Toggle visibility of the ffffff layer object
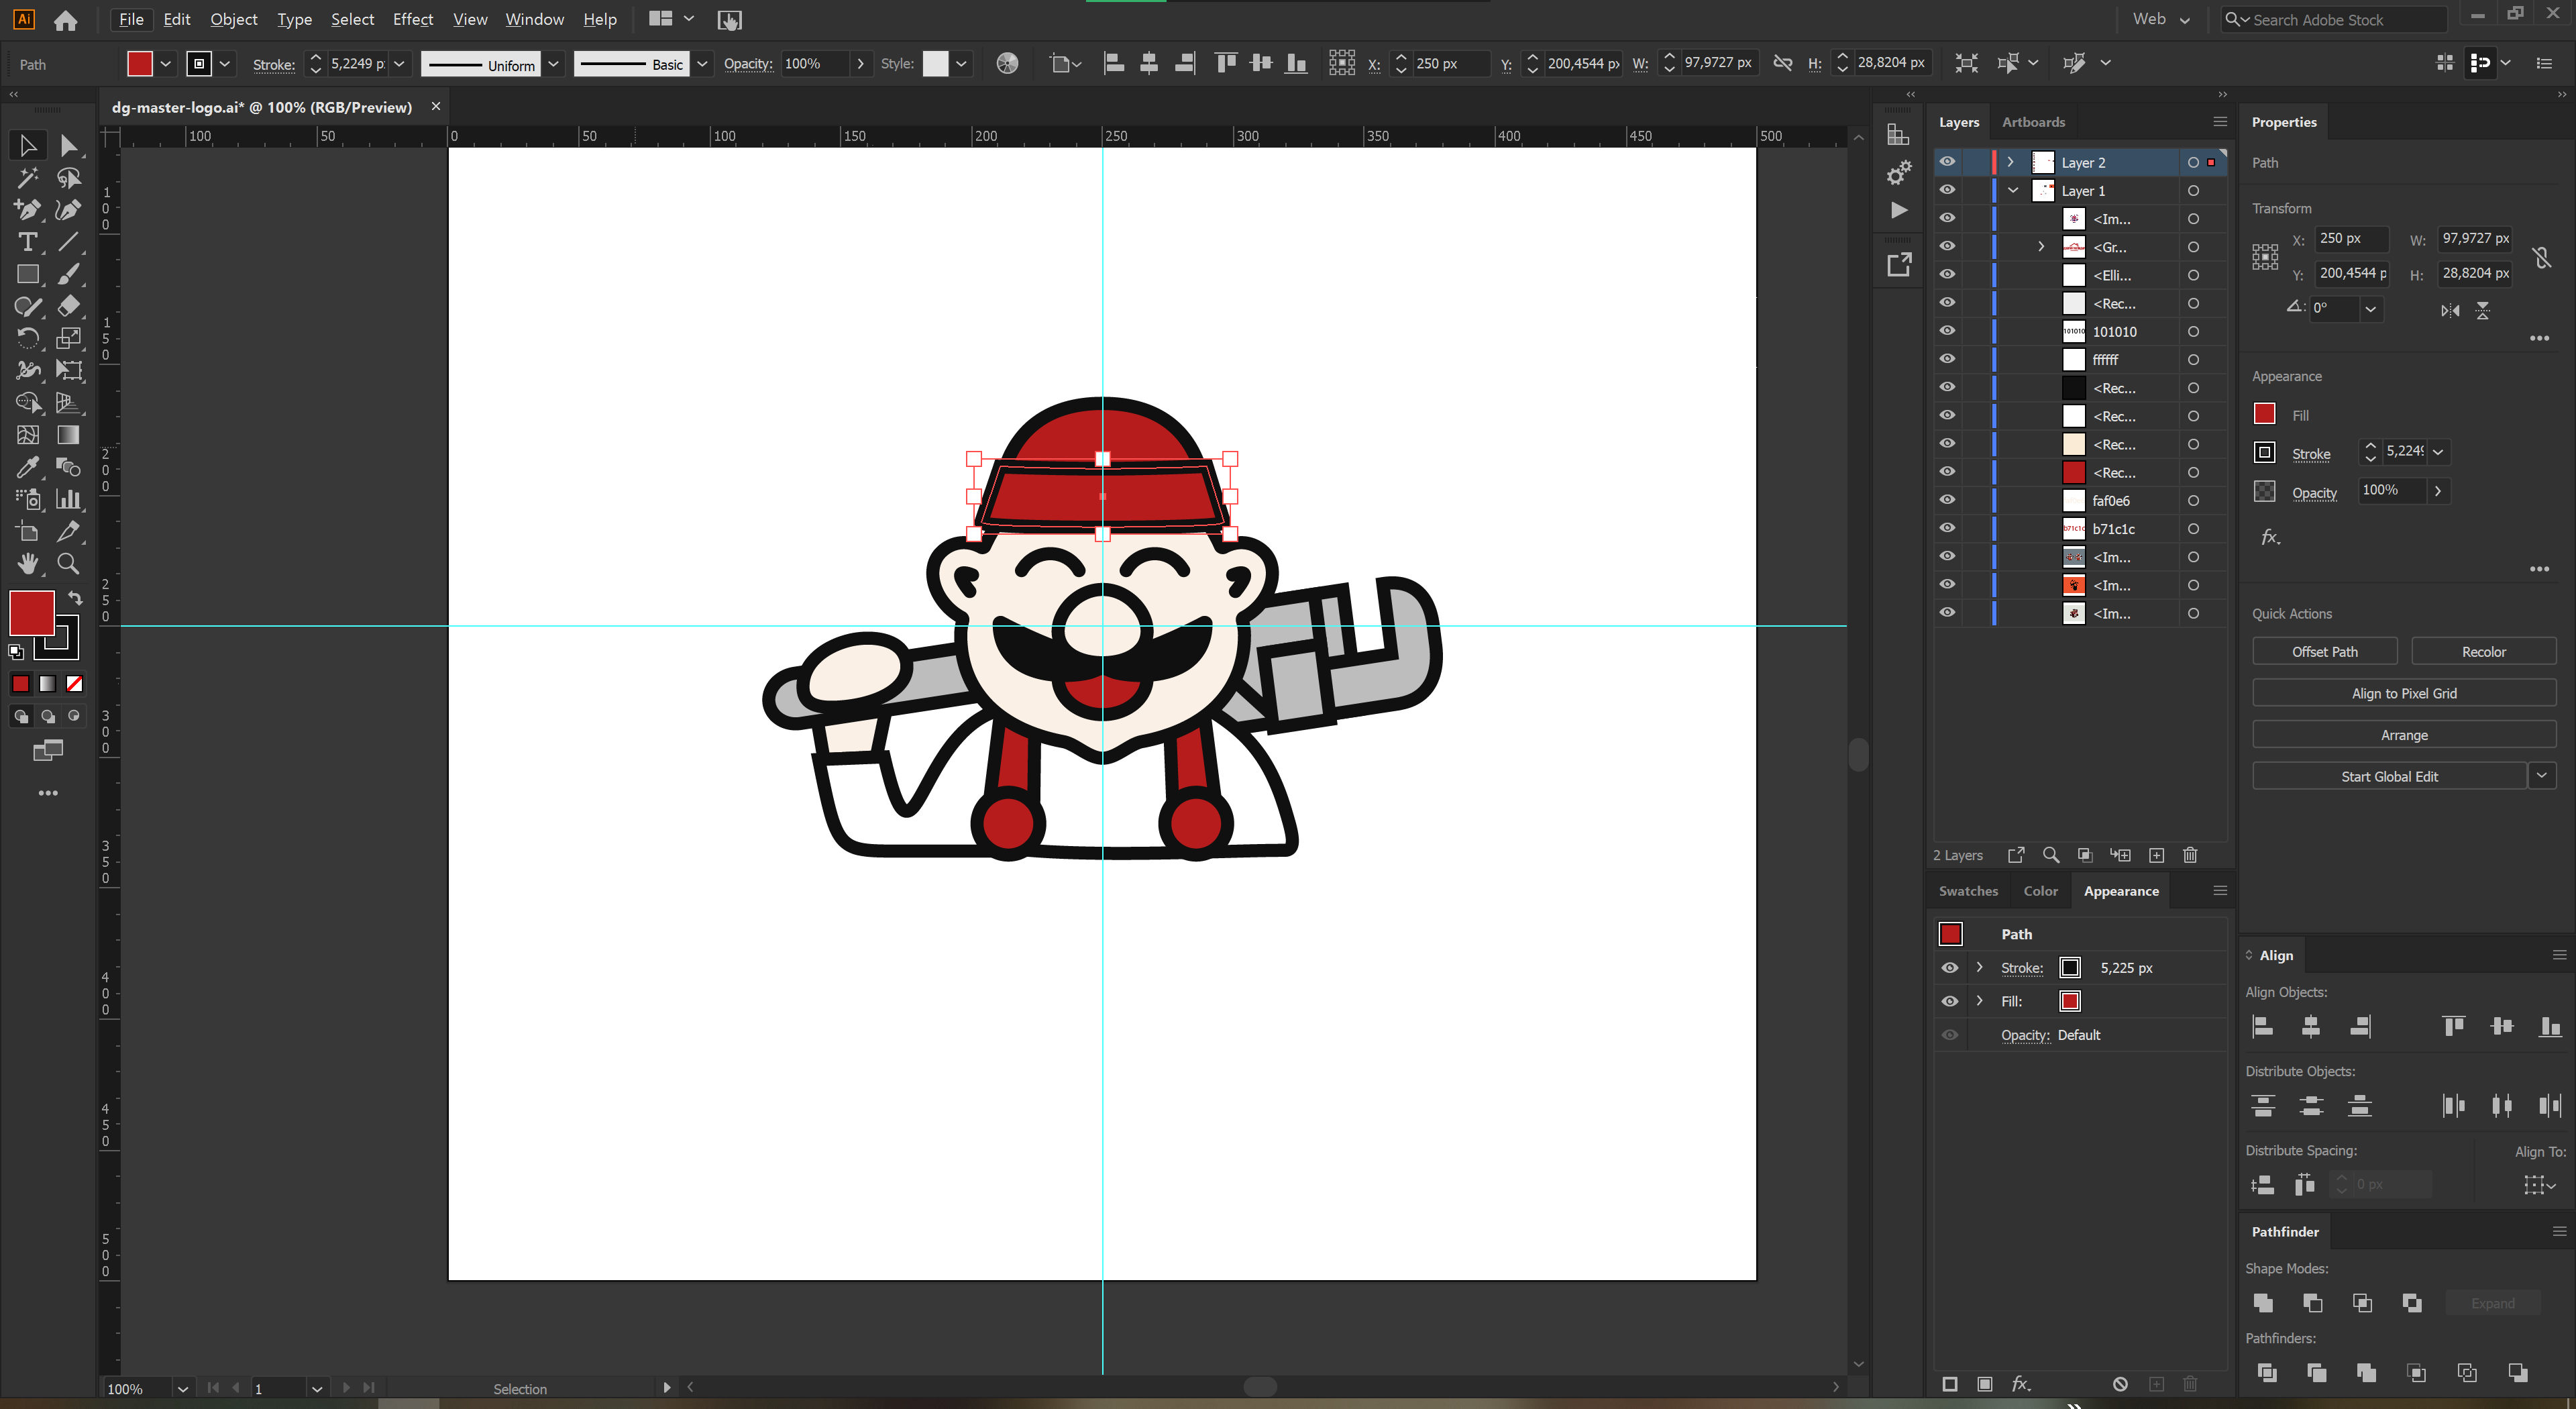The image size is (2576, 1409). click(1947, 359)
